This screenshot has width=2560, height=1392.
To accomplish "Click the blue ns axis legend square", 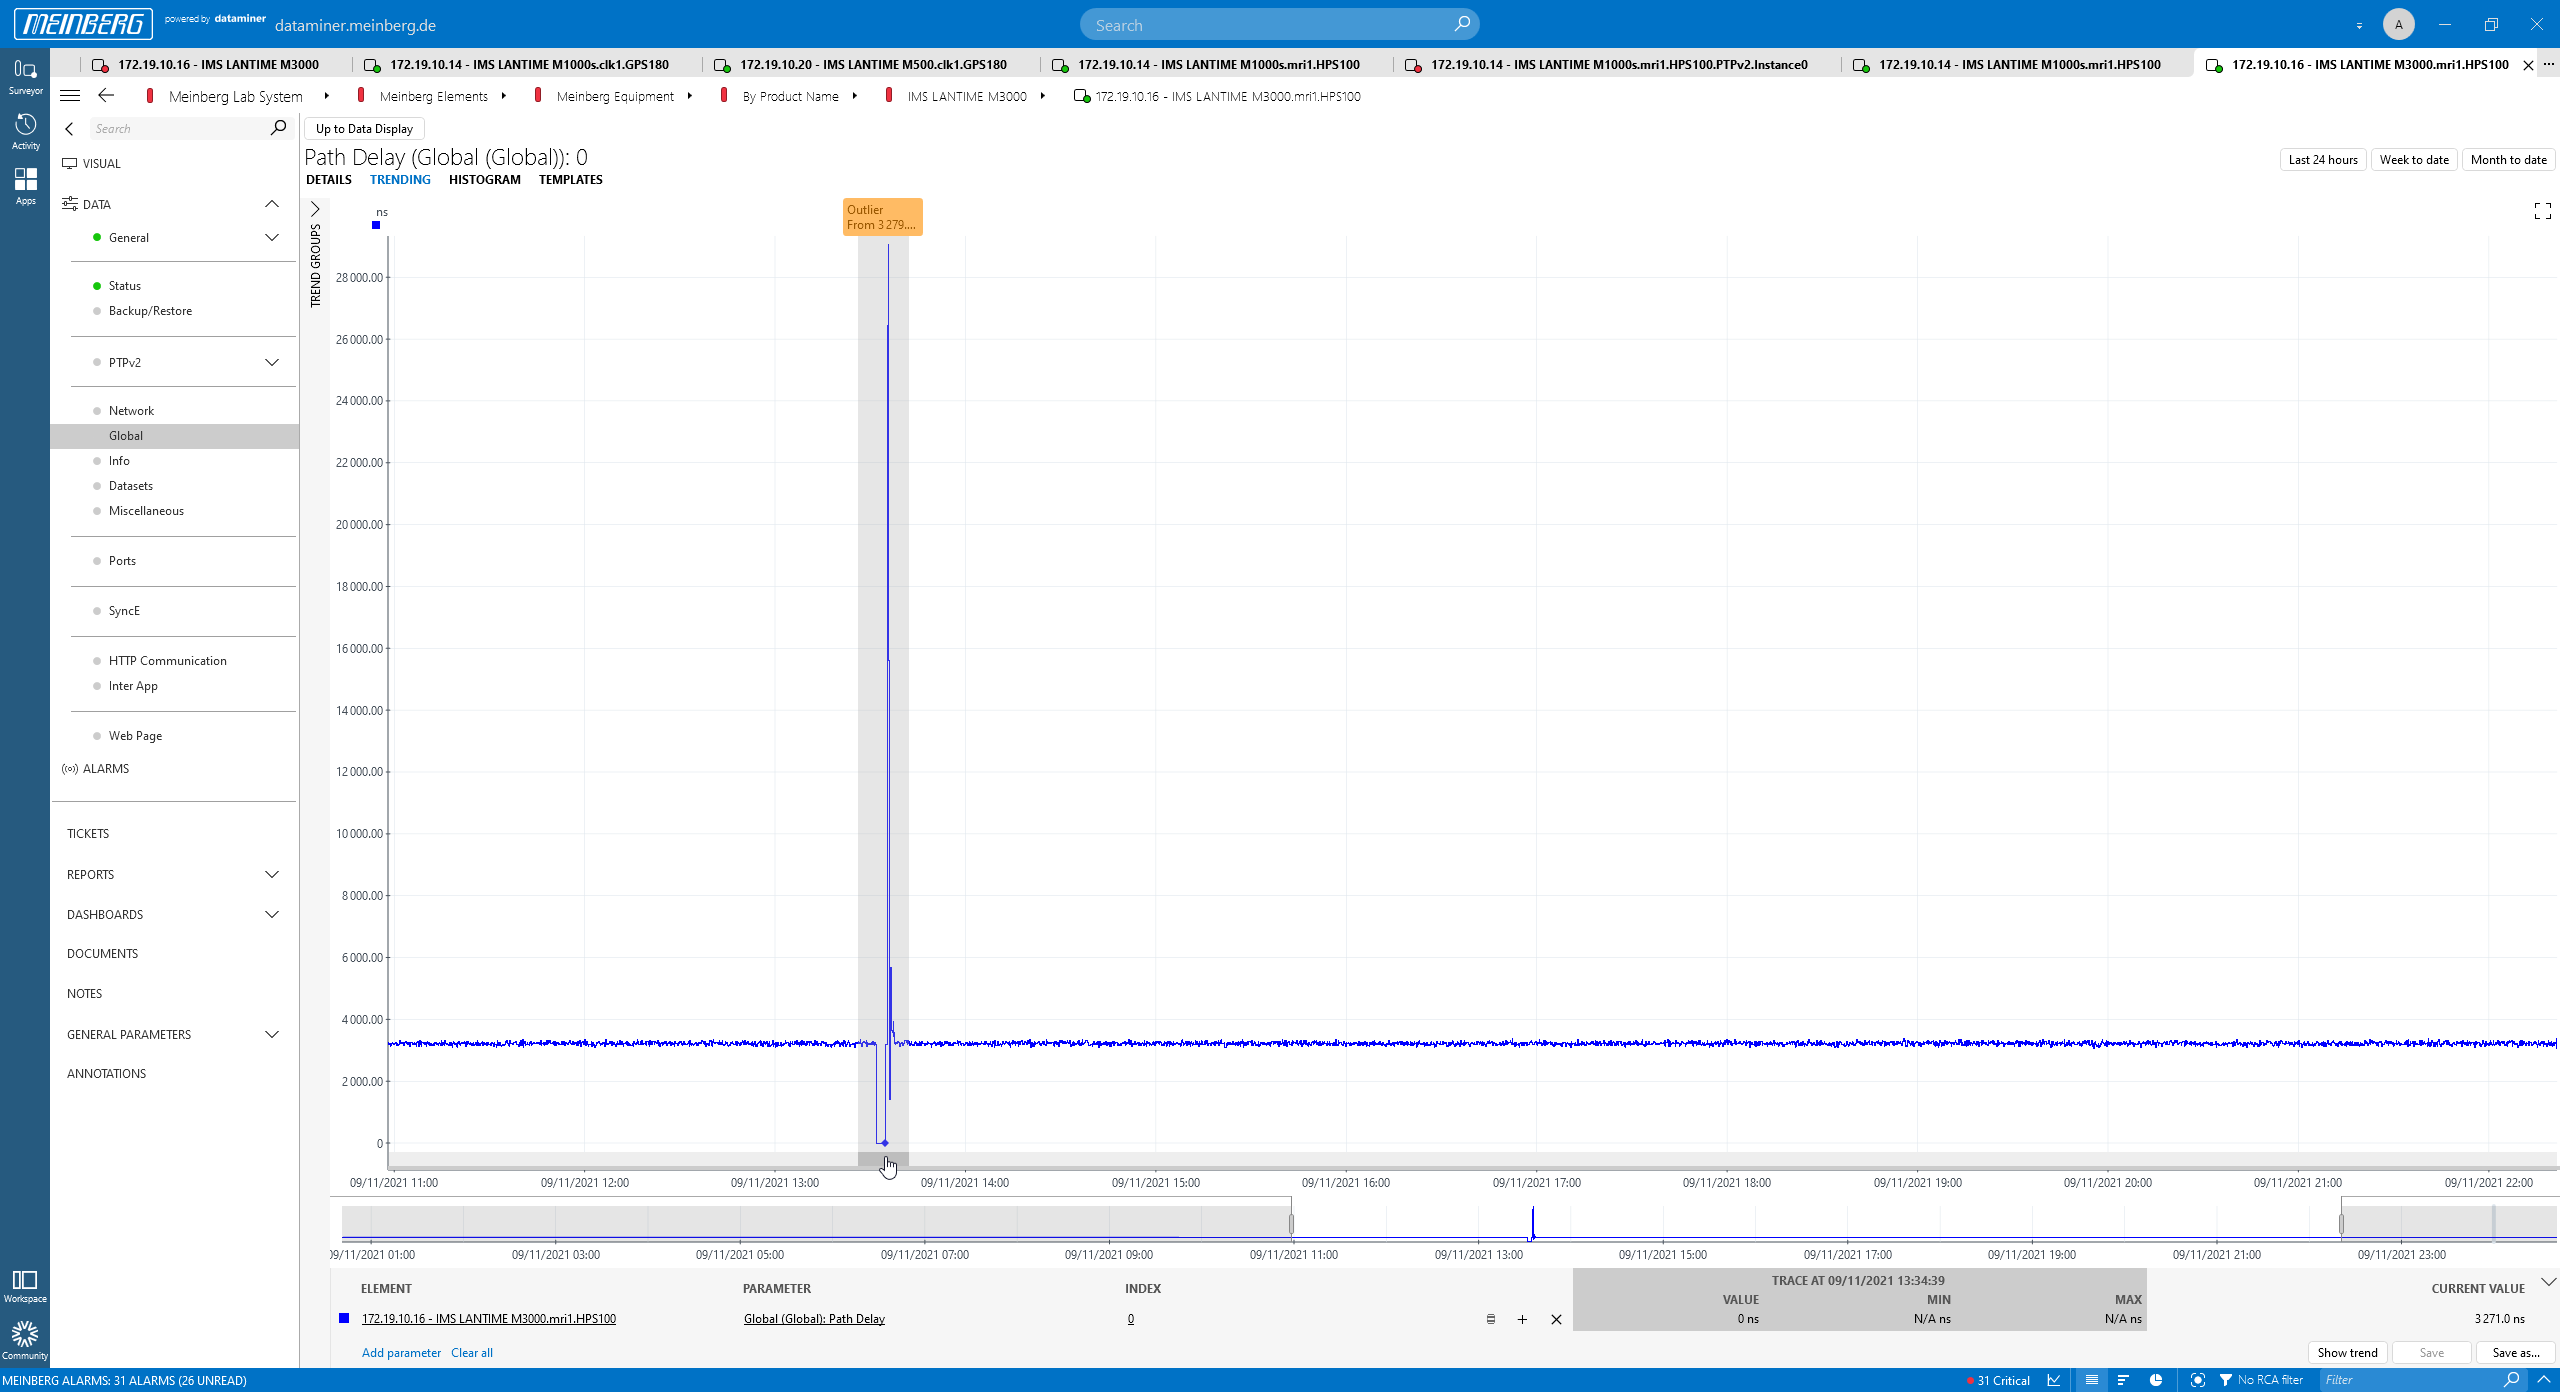I will (376, 226).
